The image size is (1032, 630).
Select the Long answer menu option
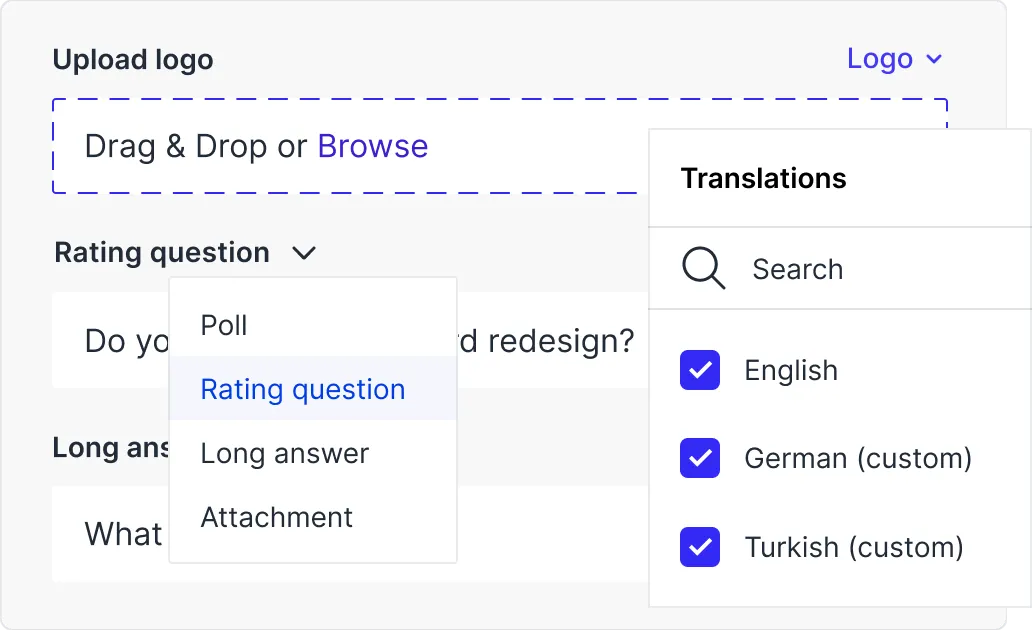point(285,454)
